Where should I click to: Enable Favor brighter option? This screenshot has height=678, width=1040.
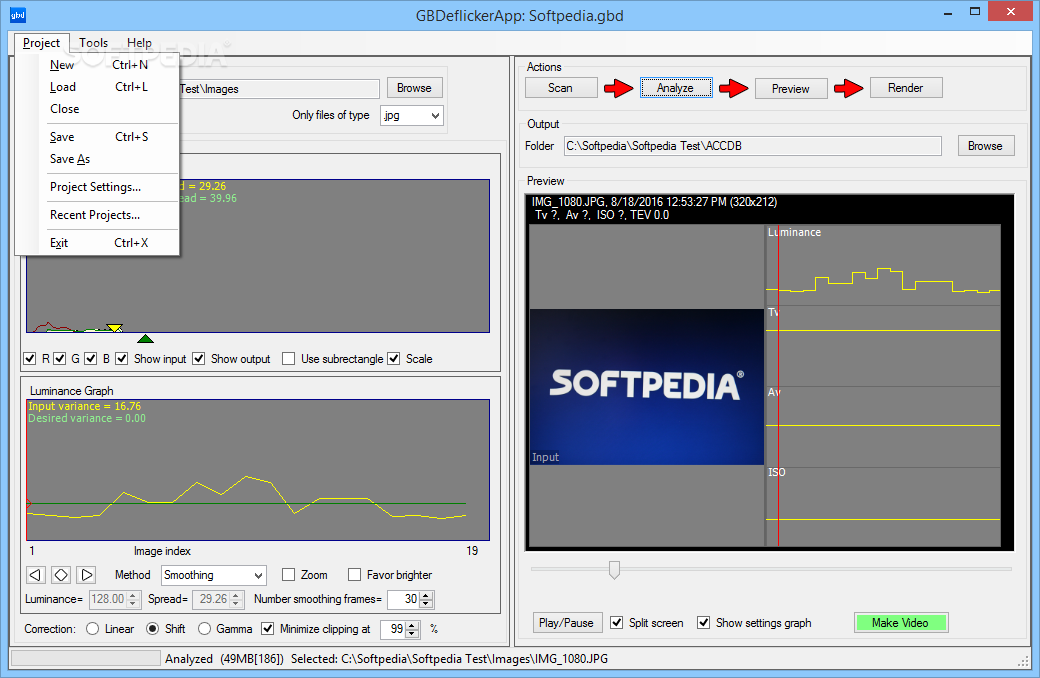(x=354, y=575)
